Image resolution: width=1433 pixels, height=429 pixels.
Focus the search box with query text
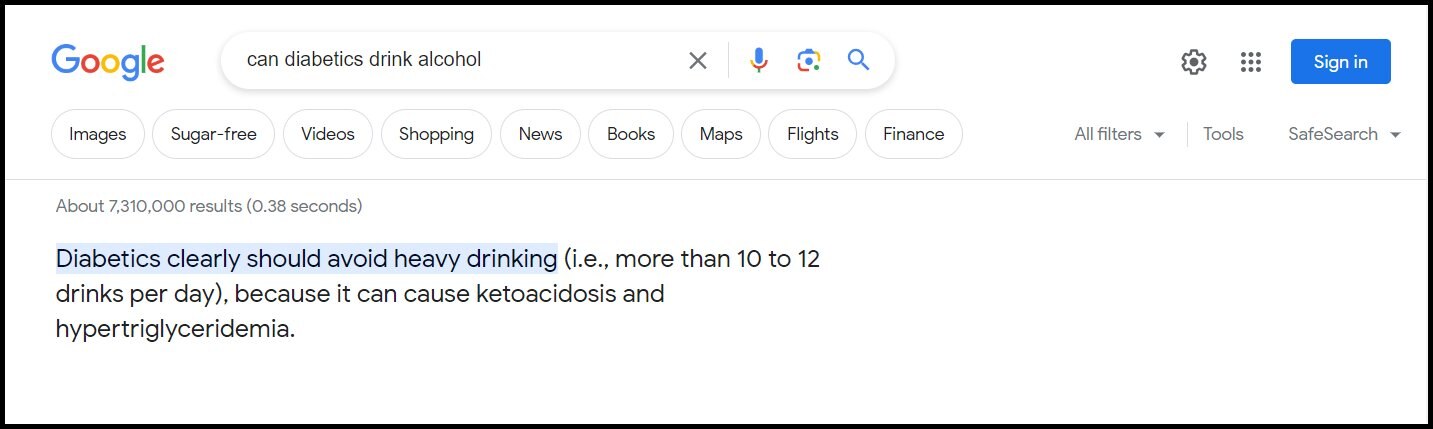pos(450,60)
